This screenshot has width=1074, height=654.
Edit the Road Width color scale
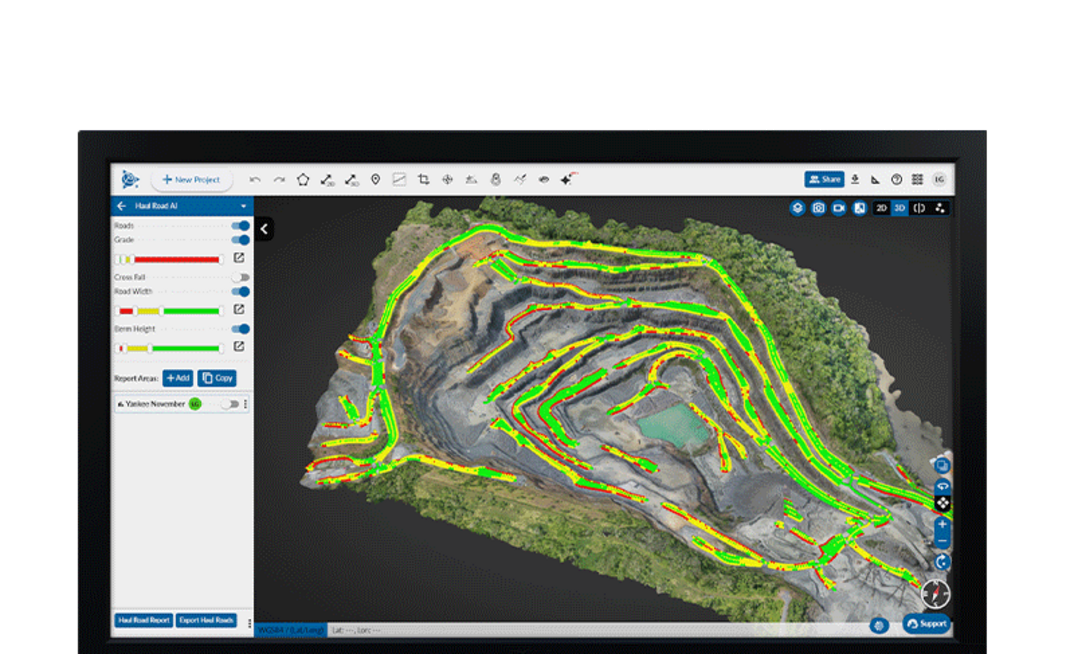click(239, 309)
